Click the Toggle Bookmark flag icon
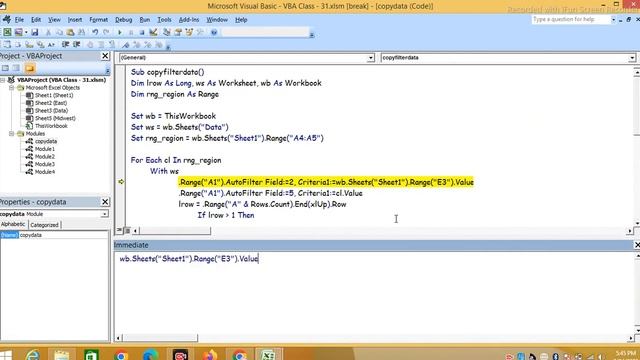This screenshot has height=360, width=640. point(126,44)
